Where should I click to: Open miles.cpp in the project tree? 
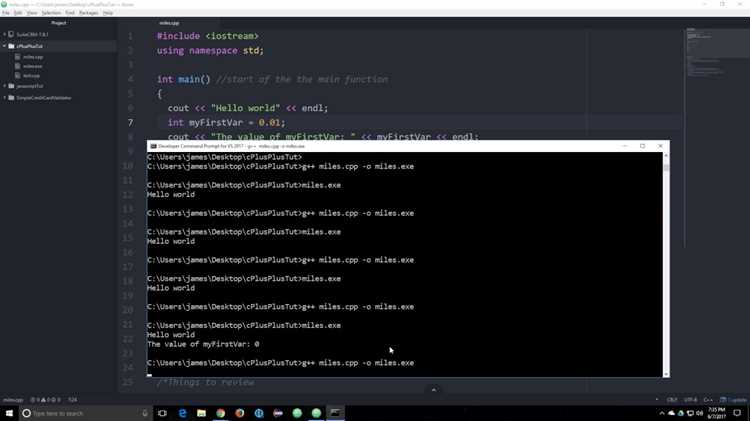(33, 57)
